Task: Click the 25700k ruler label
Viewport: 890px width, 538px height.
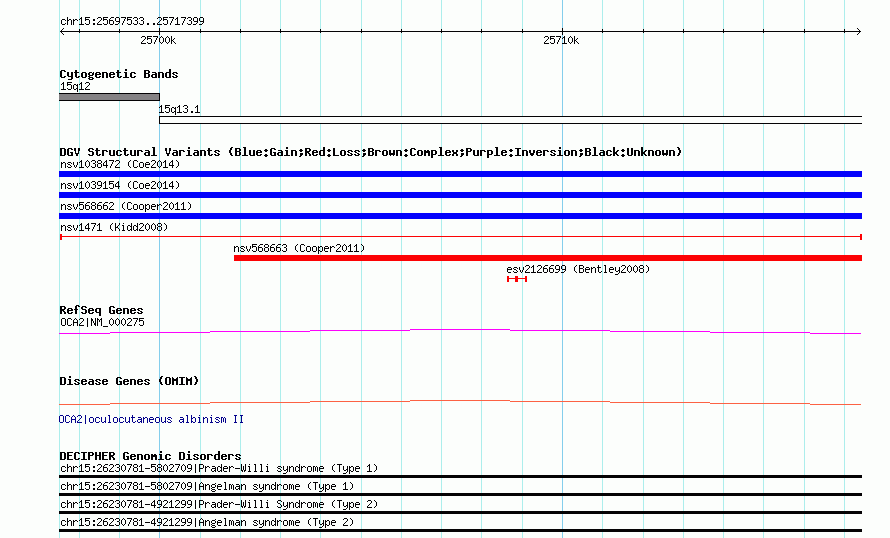Action: (x=158, y=40)
